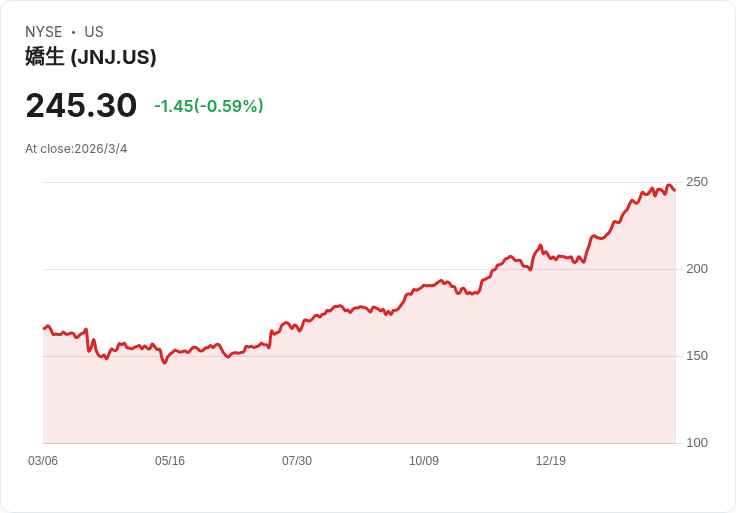Click the NYSE exchange label
736x513 pixels.
(x=44, y=32)
